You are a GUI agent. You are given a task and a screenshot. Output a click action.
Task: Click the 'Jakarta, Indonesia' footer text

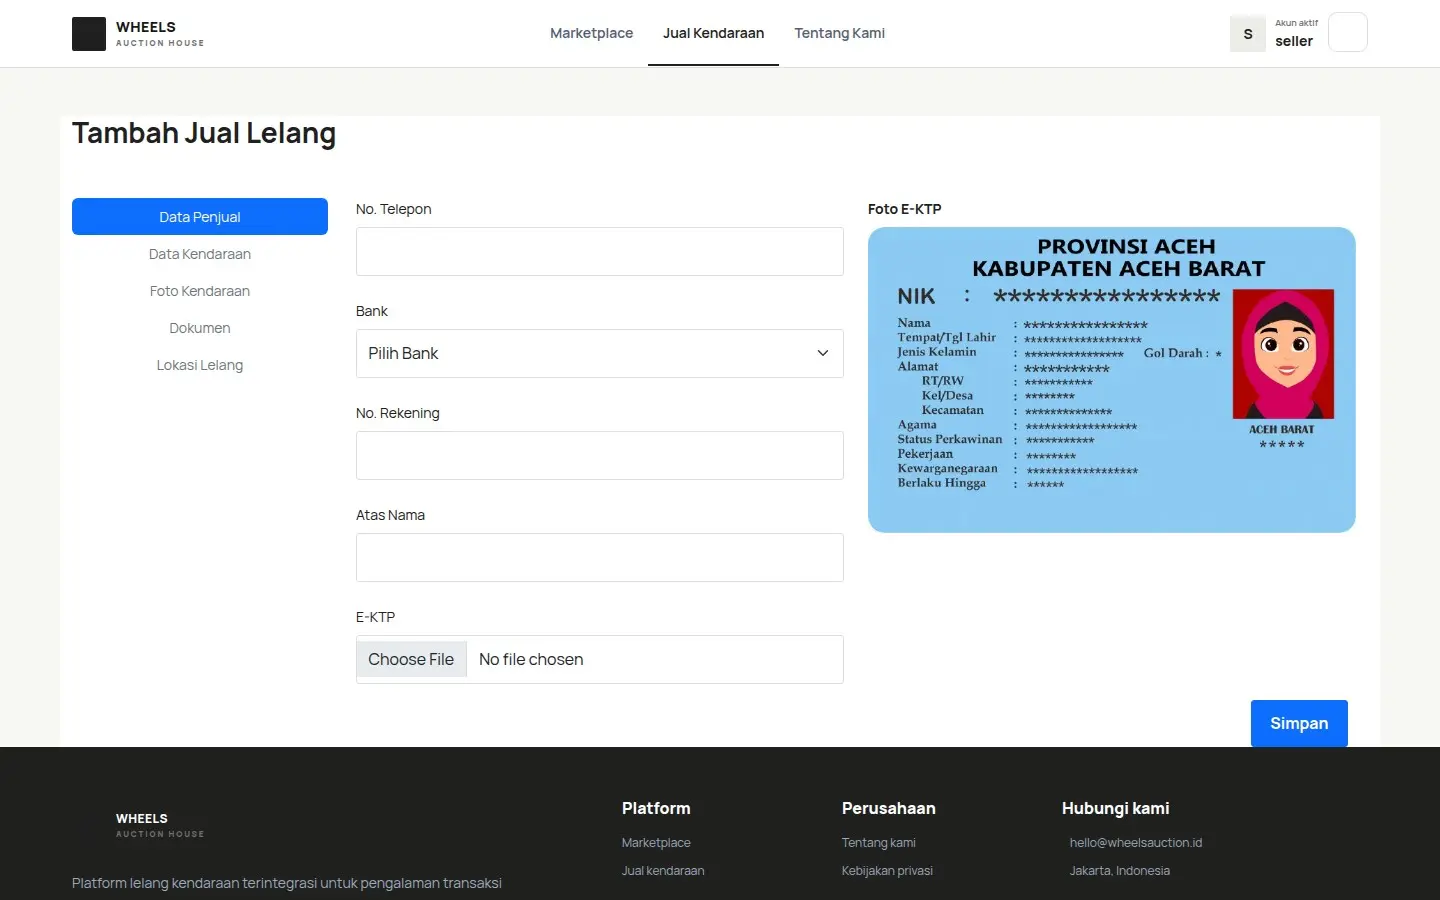click(x=1120, y=871)
